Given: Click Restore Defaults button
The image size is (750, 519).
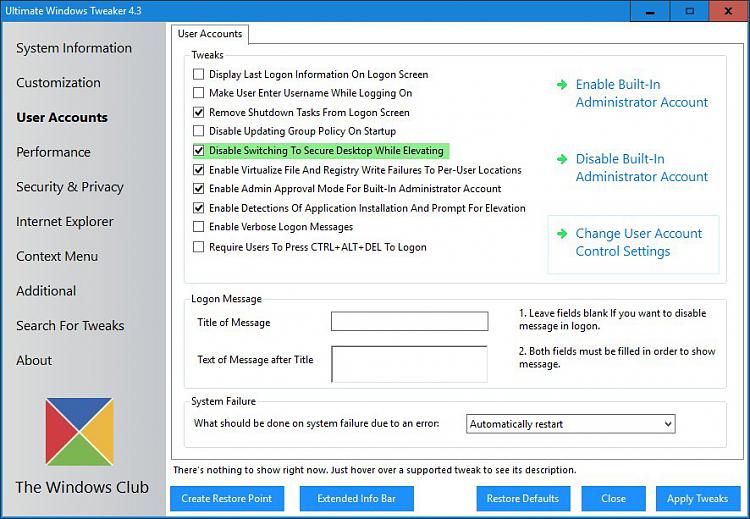Looking at the screenshot, I should tap(523, 498).
